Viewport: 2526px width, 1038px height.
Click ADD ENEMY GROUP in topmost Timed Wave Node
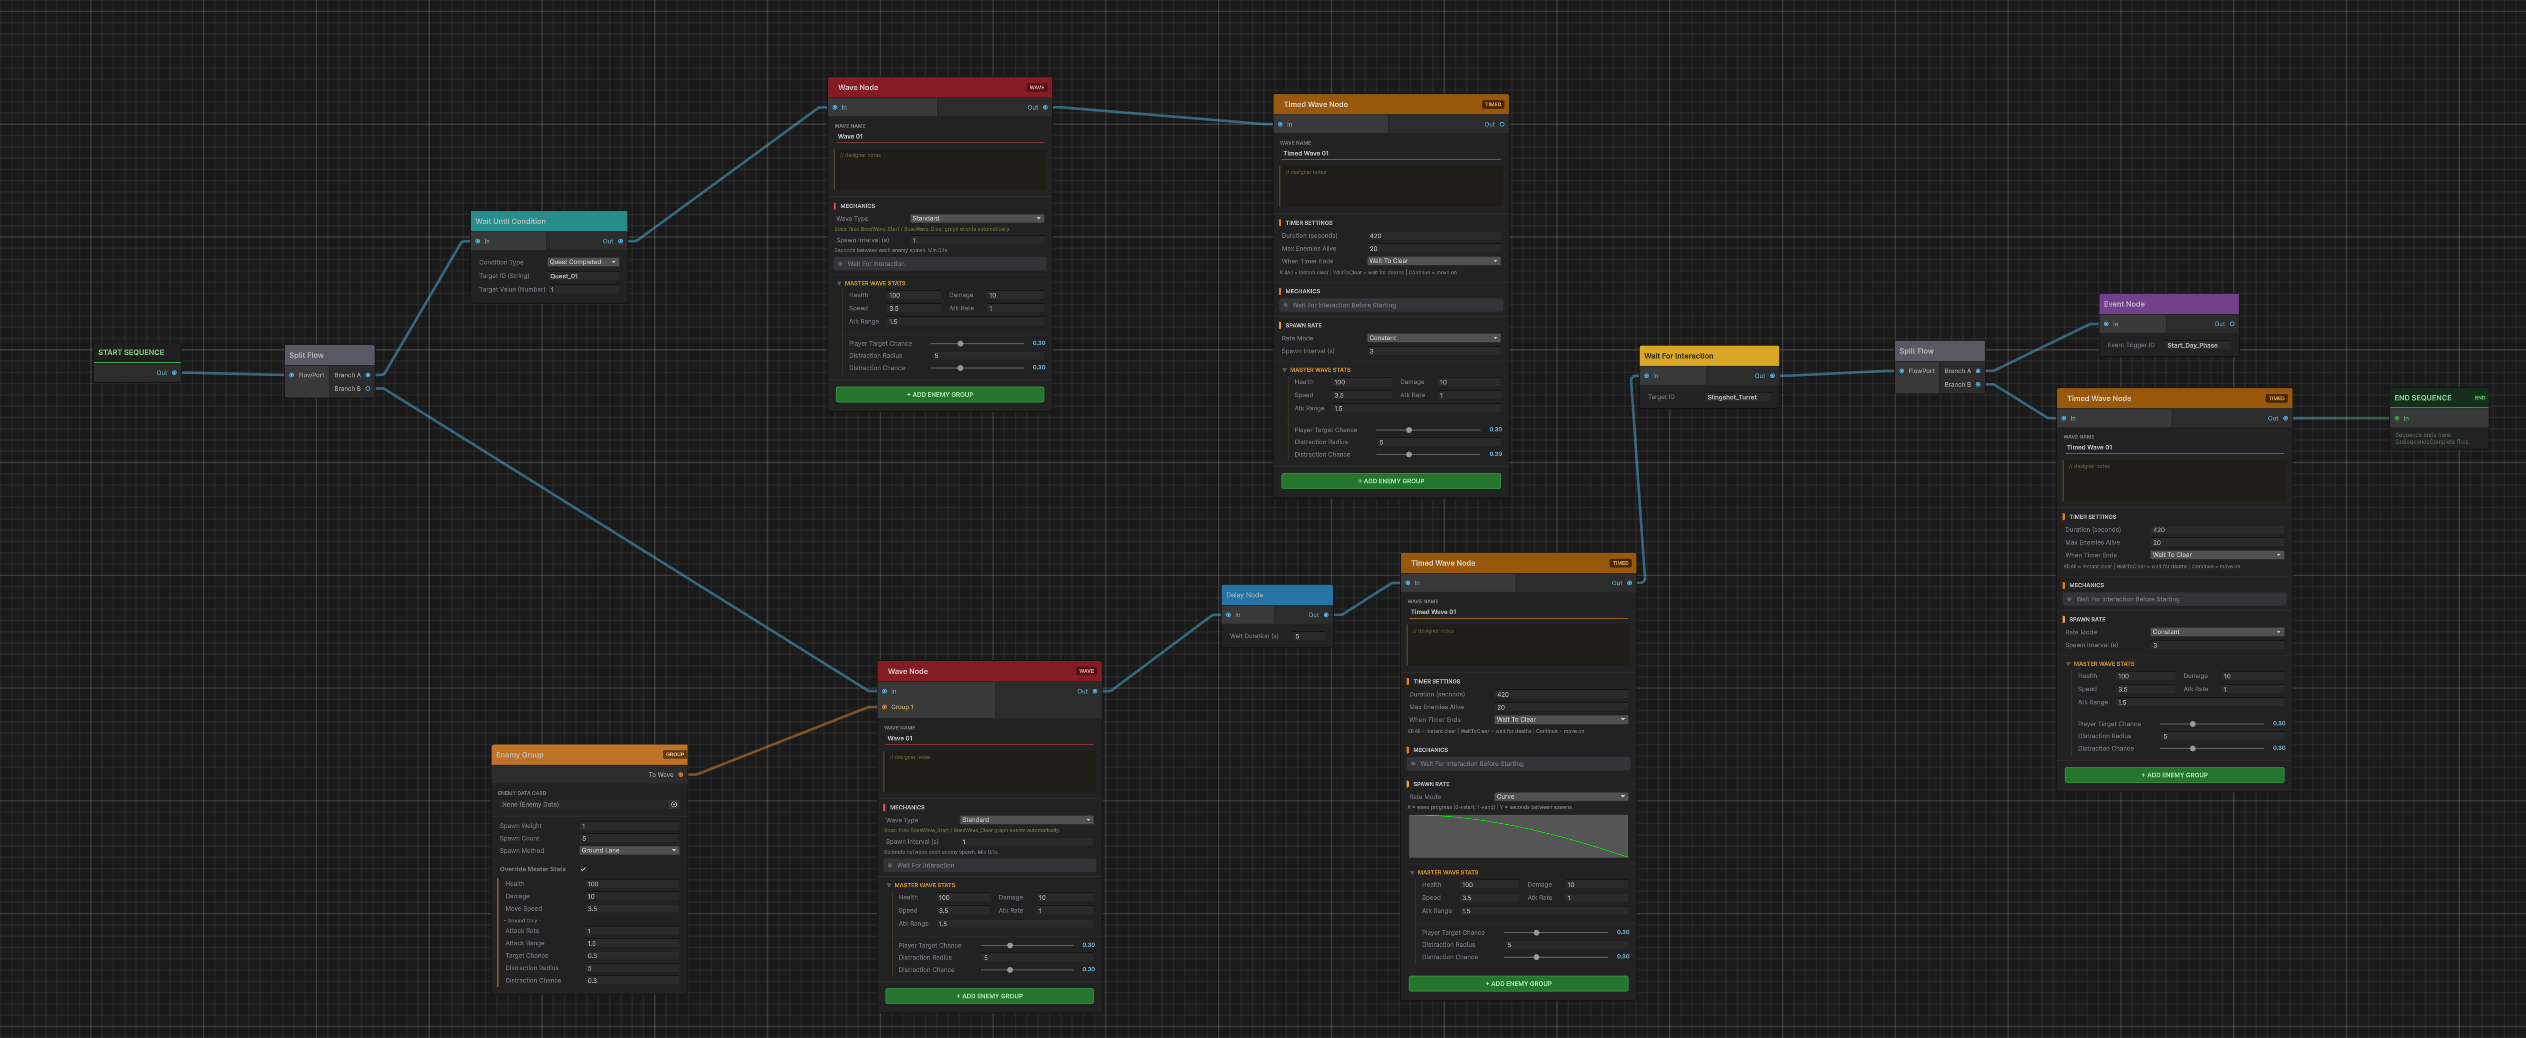point(1391,481)
